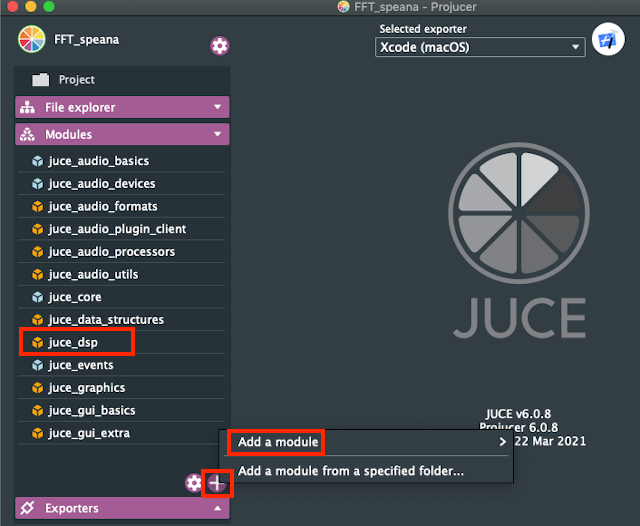This screenshot has width=640, height=526.
Task: Click the Exporters up arrow
Action: point(218,508)
